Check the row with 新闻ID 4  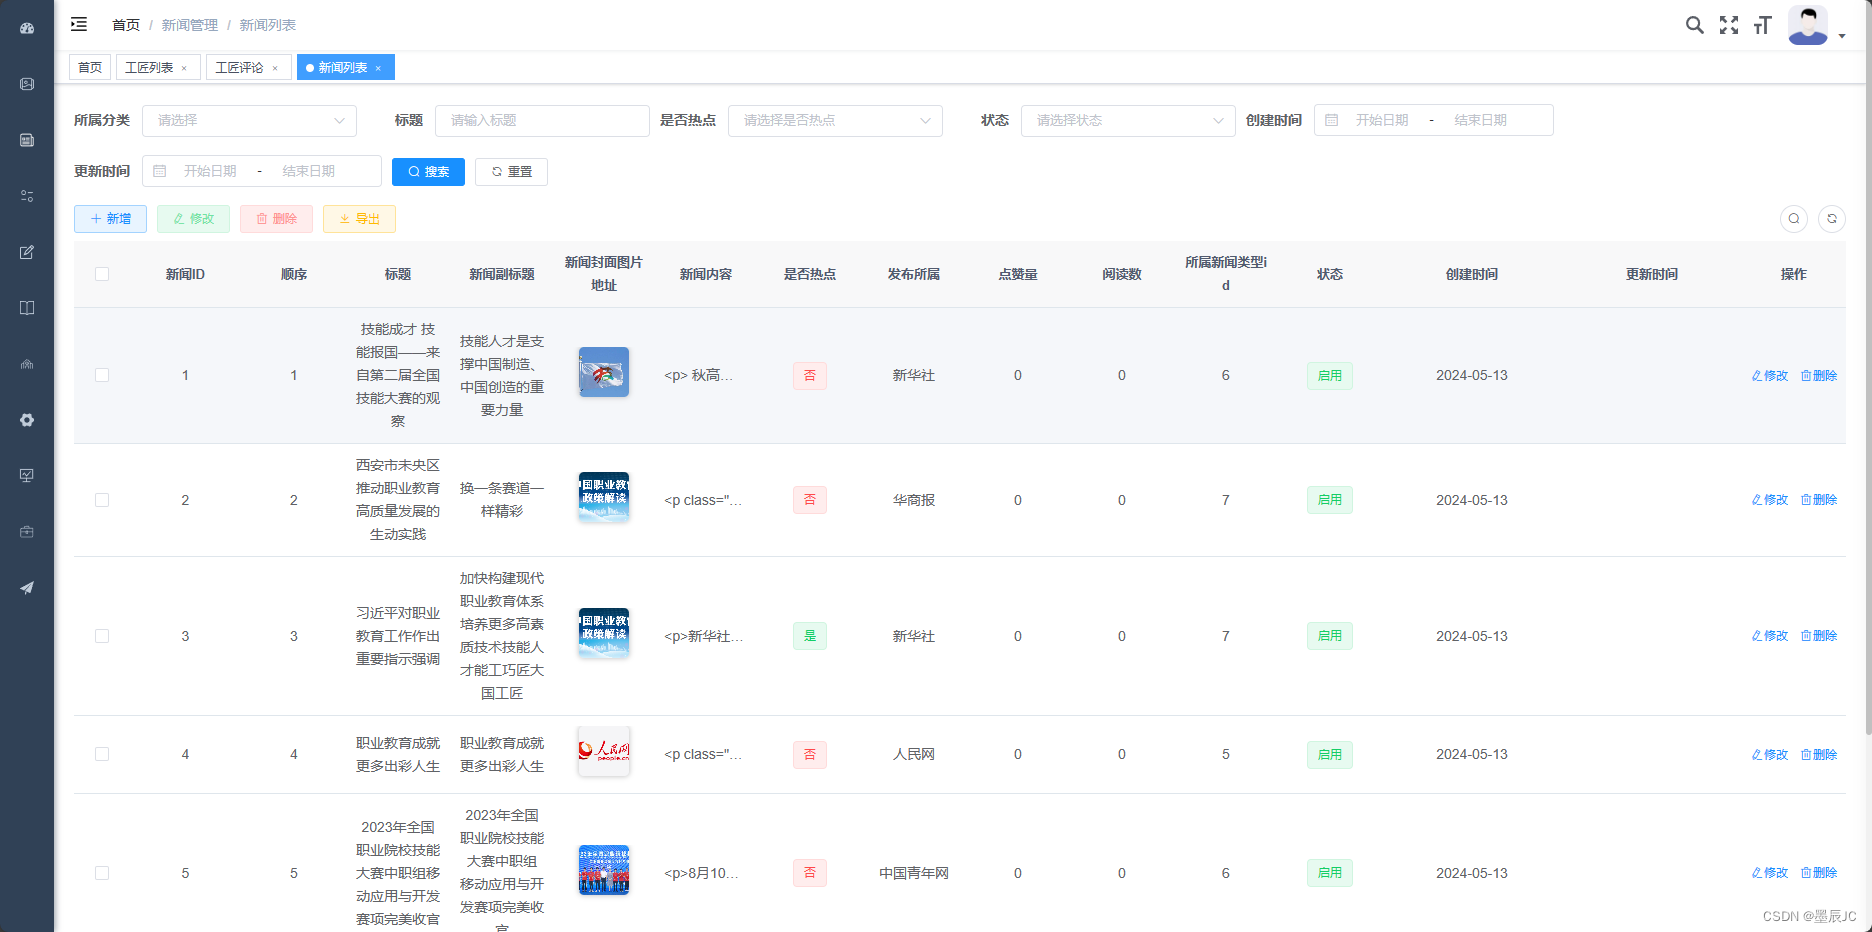click(102, 754)
